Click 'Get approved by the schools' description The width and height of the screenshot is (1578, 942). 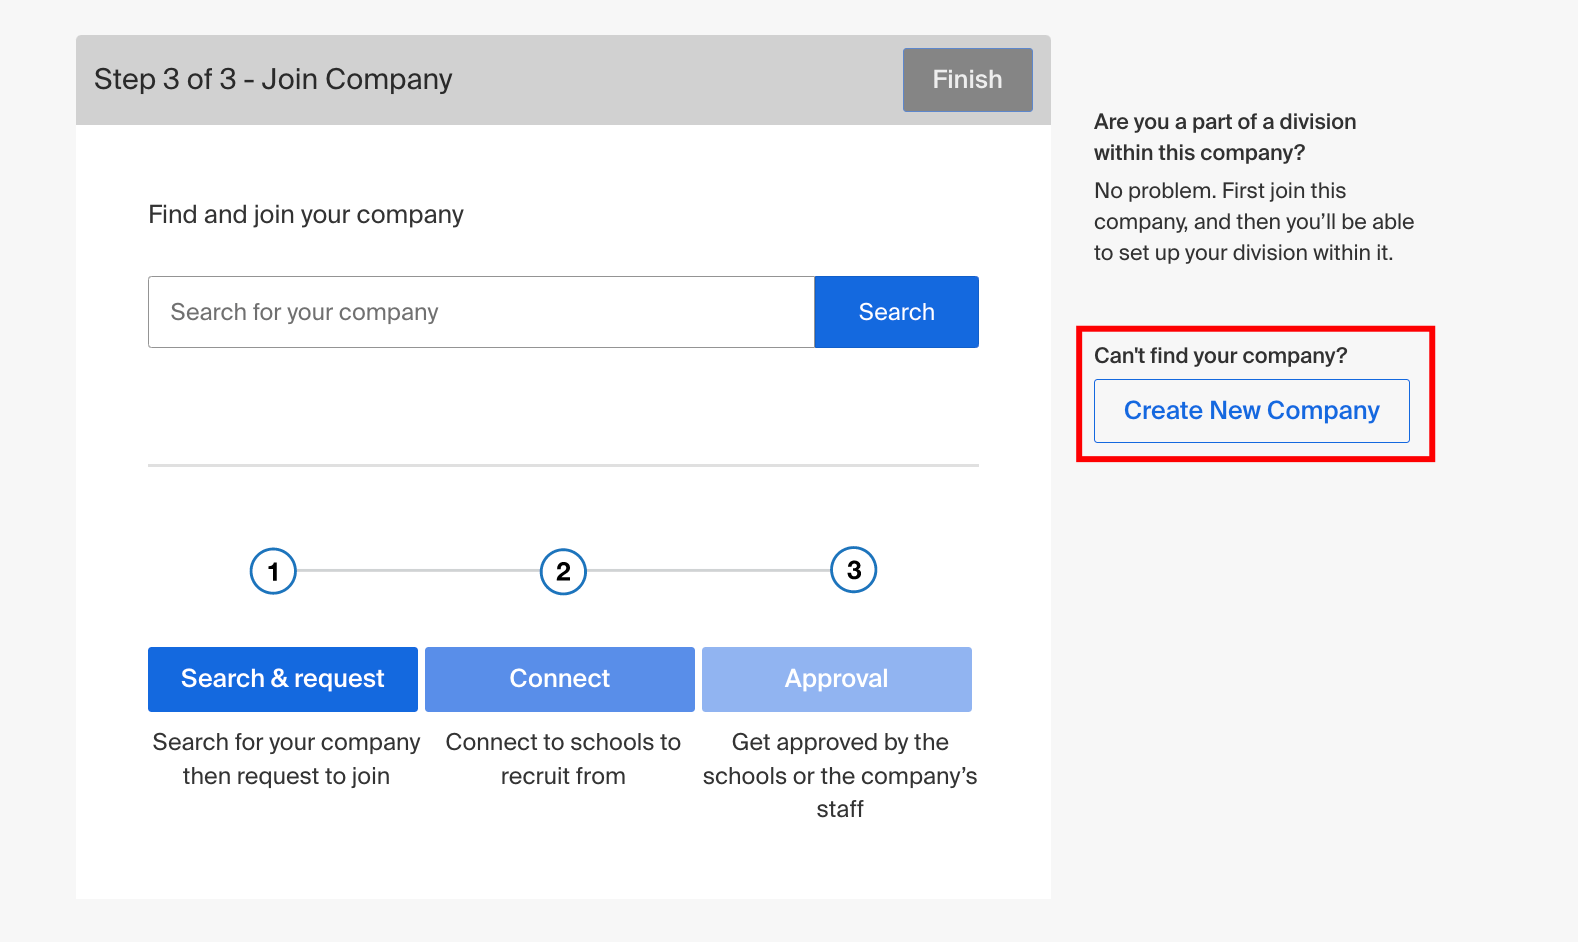(840, 775)
